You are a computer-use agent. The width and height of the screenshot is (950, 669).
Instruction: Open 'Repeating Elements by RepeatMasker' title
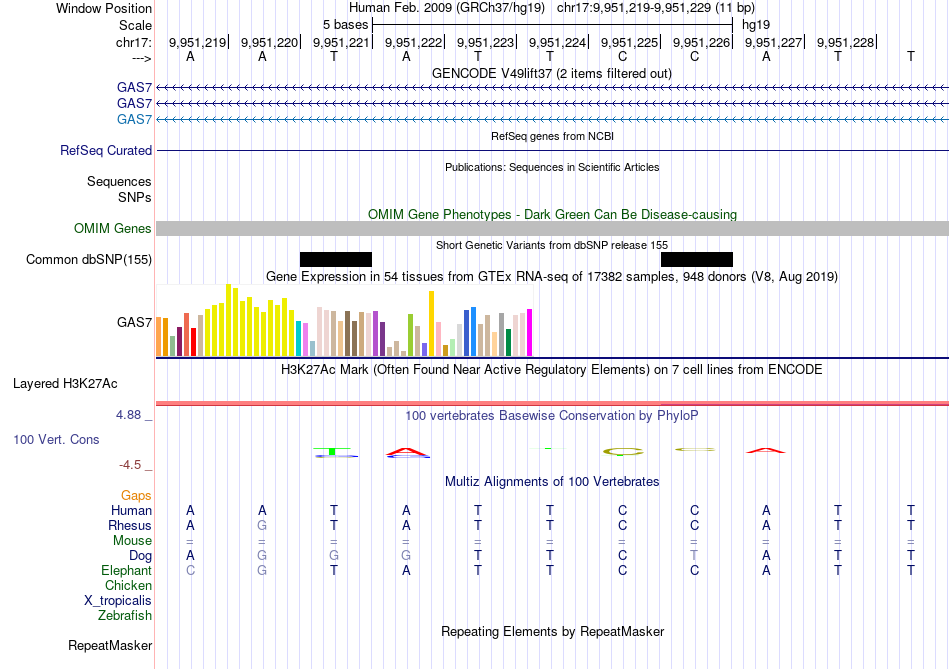click(553, 631)
